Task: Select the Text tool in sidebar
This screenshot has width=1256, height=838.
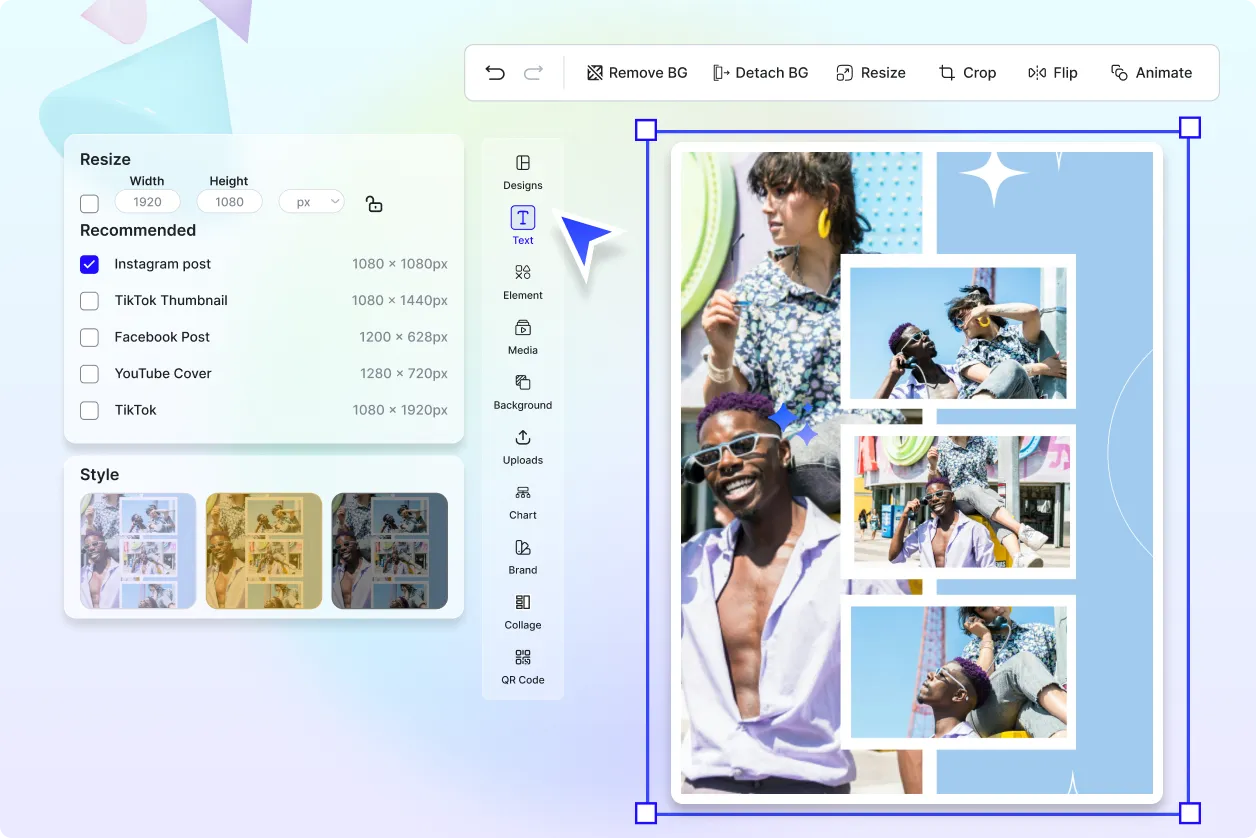Action: tap(522, 226)
